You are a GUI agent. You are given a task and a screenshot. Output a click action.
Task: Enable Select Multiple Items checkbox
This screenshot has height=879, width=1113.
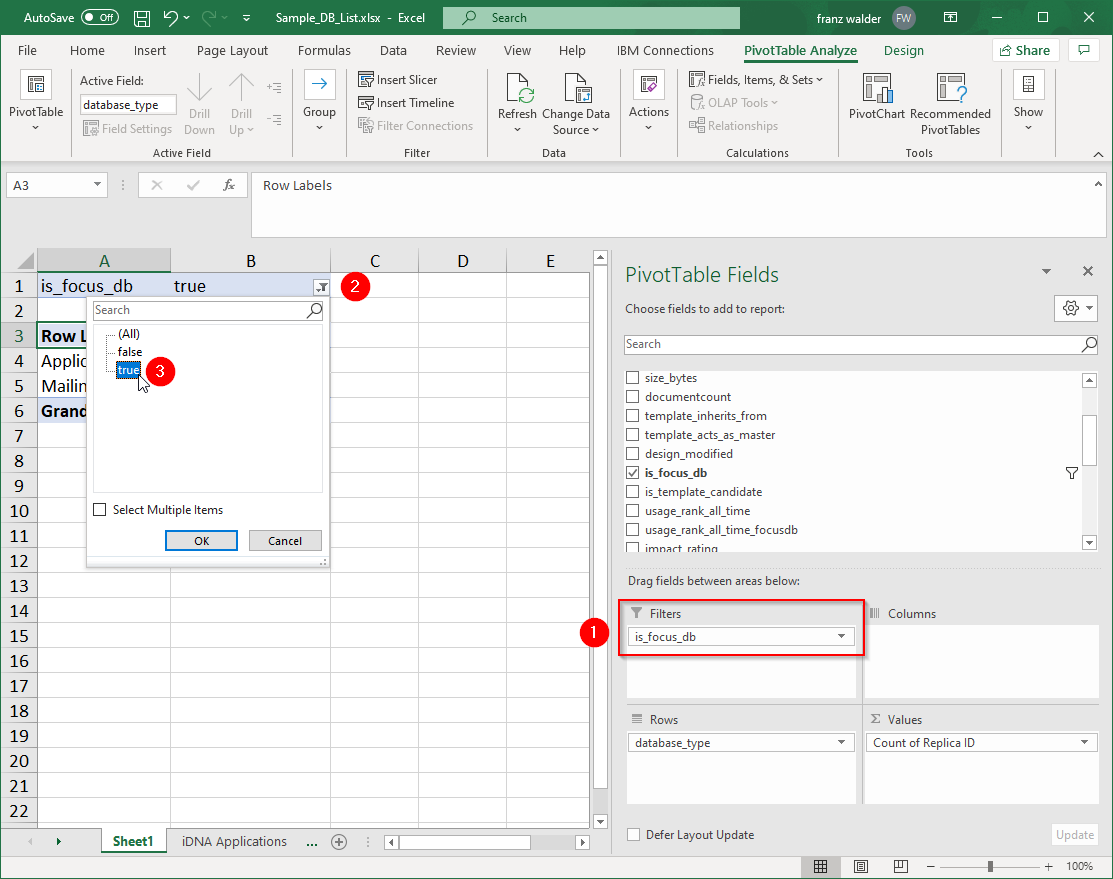coord(100,510)
